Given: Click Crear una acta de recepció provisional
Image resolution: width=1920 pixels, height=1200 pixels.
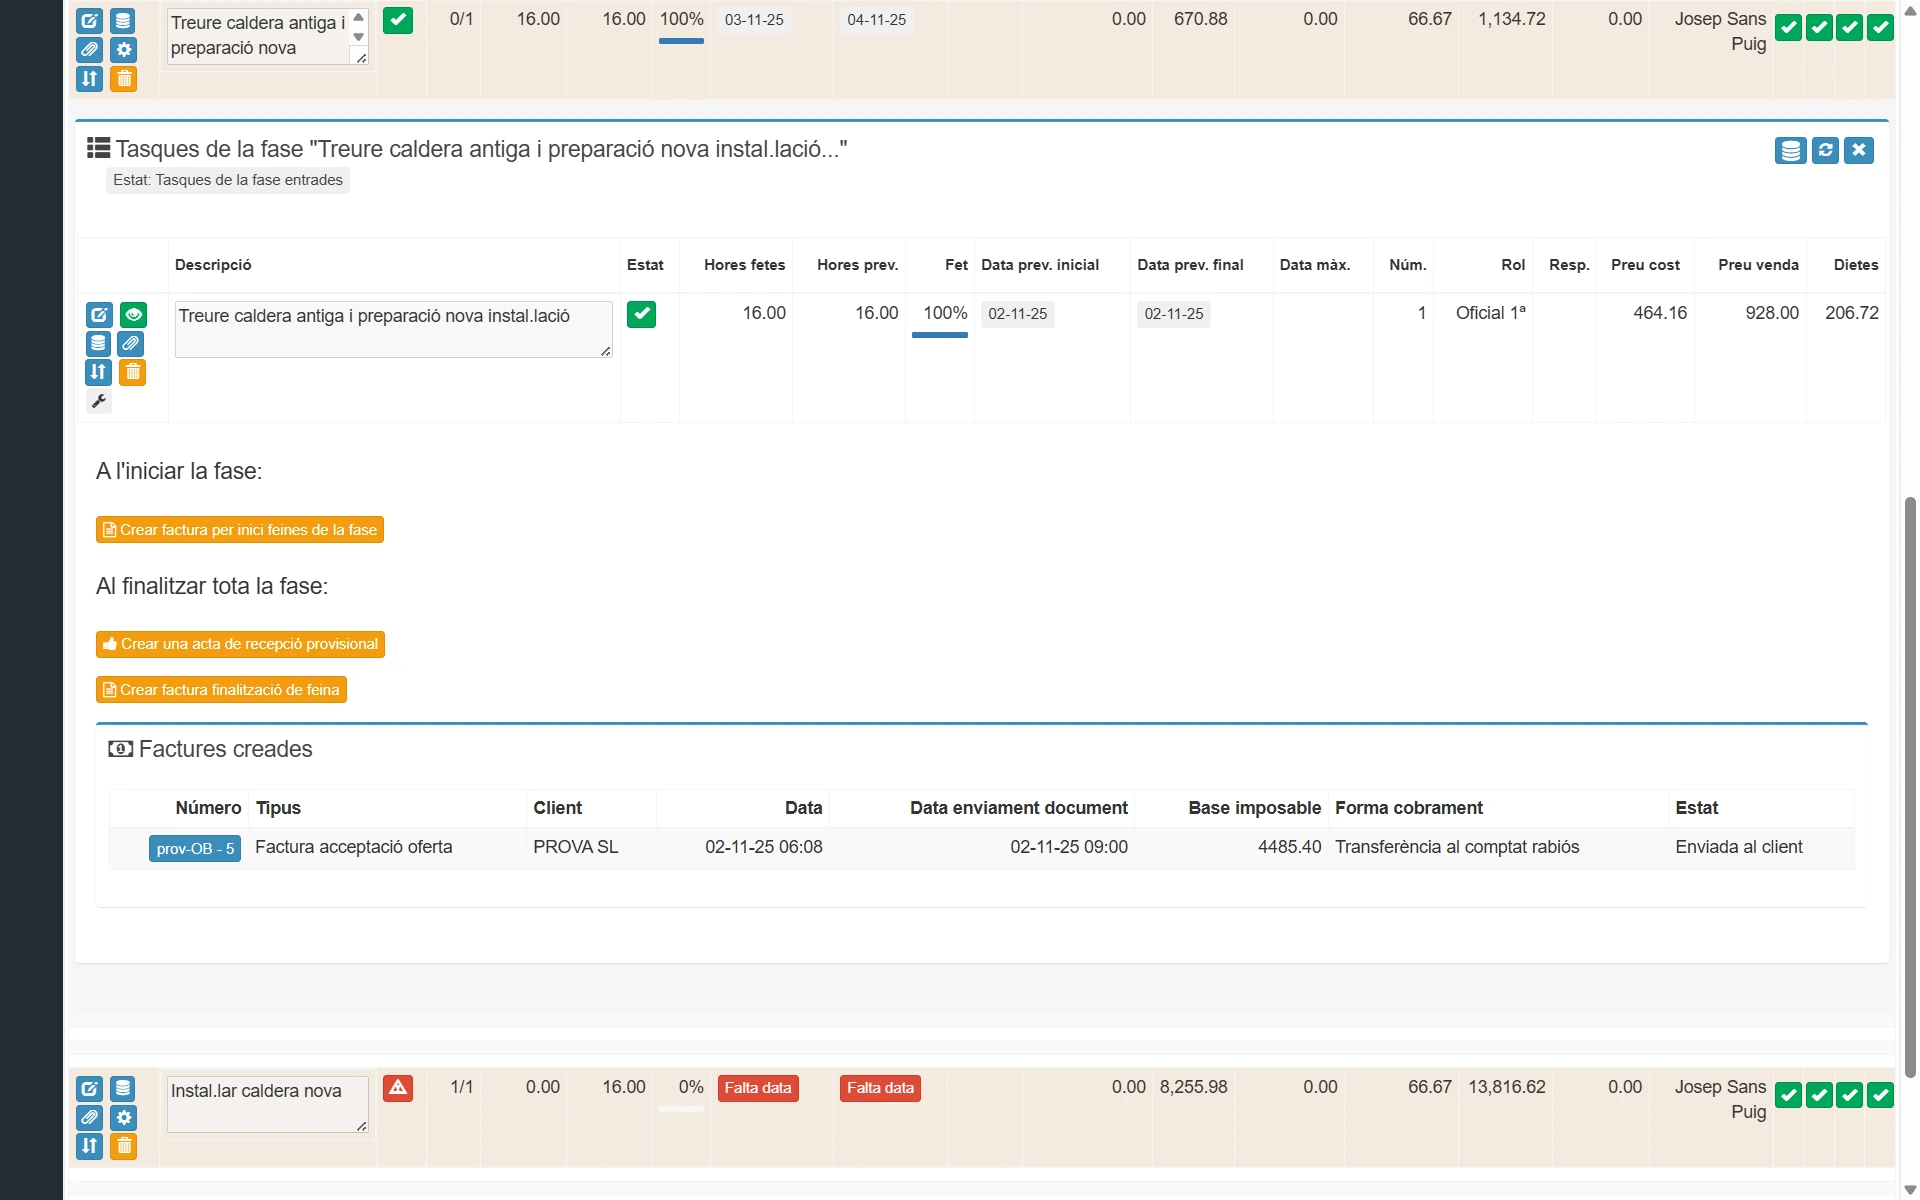Looking at the screenshot, I should [x=240, y=644].
